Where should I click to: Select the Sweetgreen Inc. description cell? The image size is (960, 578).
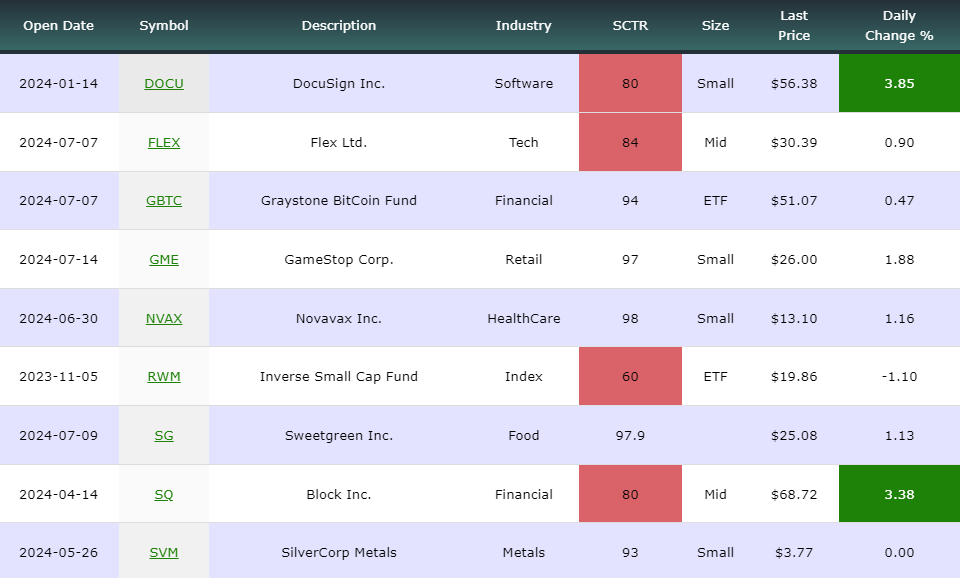pyautogui.click(x=339, y=435)
